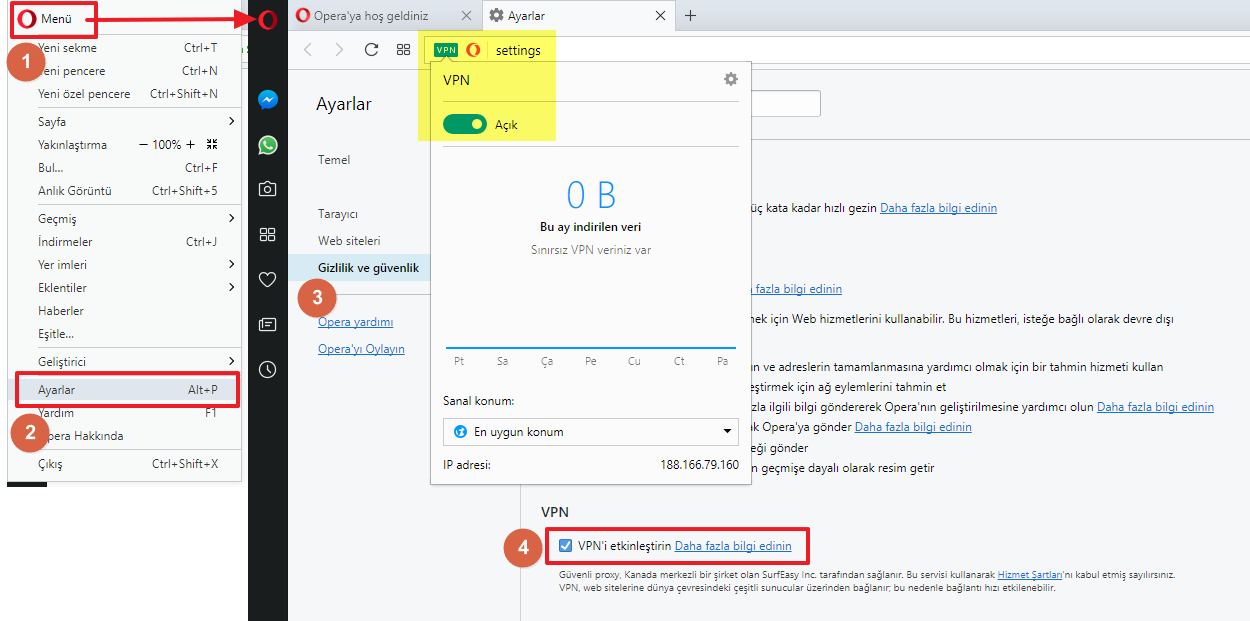Image resolution: width=1250 pixels, height=621 pixels.
Task: Zoom out with the minus button in menu
Action: click(x=143, y=145)
